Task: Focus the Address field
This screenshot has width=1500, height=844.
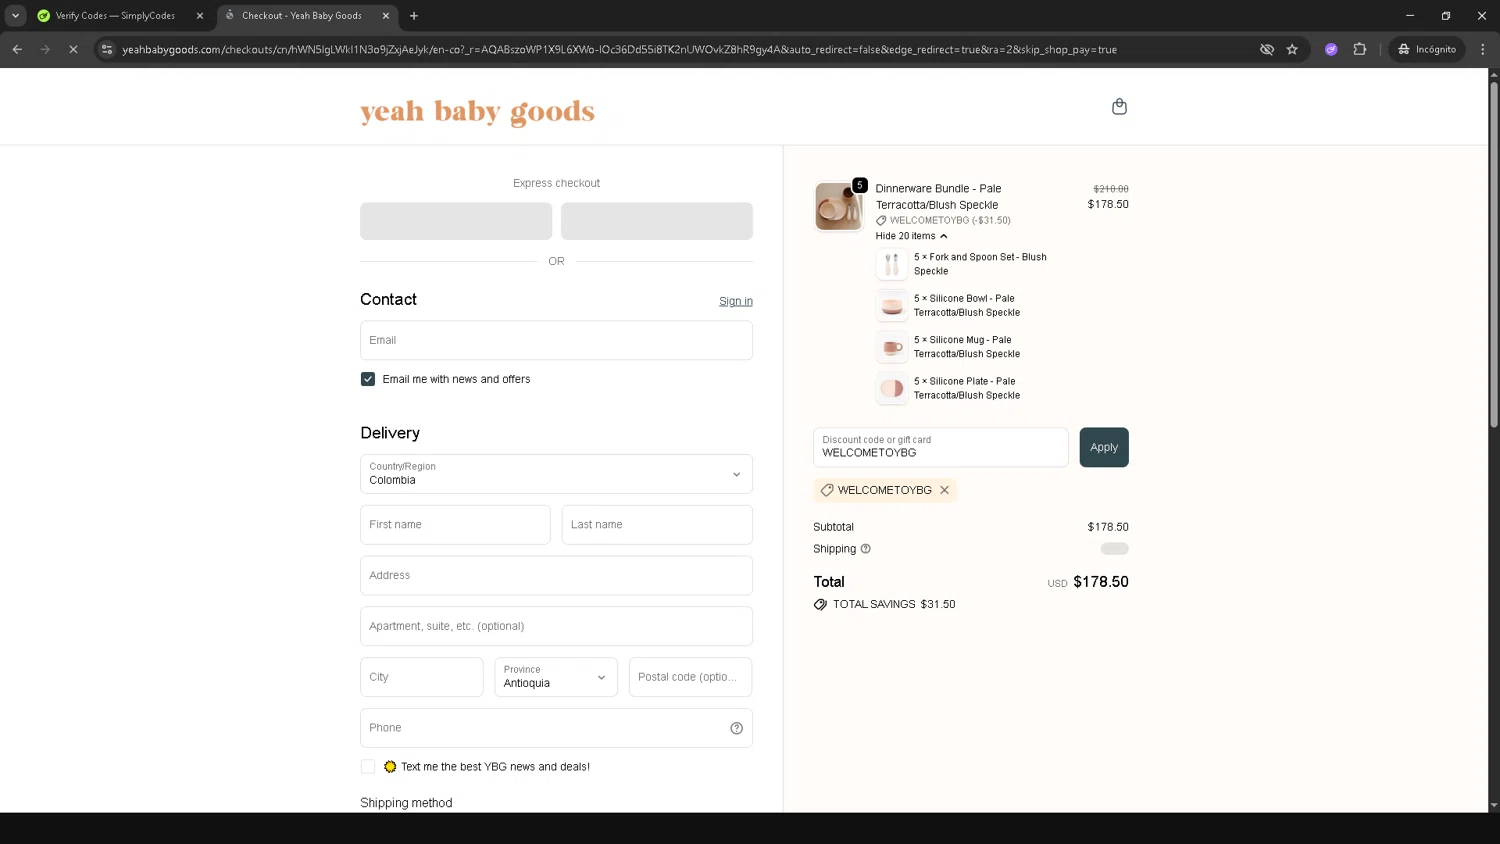Action: click(556, 576)
